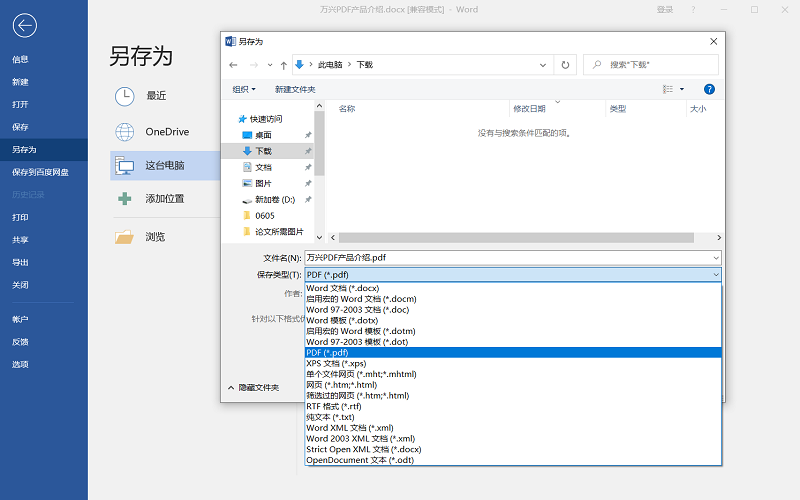Change the file view layout icon

pyautogui.click(x=668, y=89)
